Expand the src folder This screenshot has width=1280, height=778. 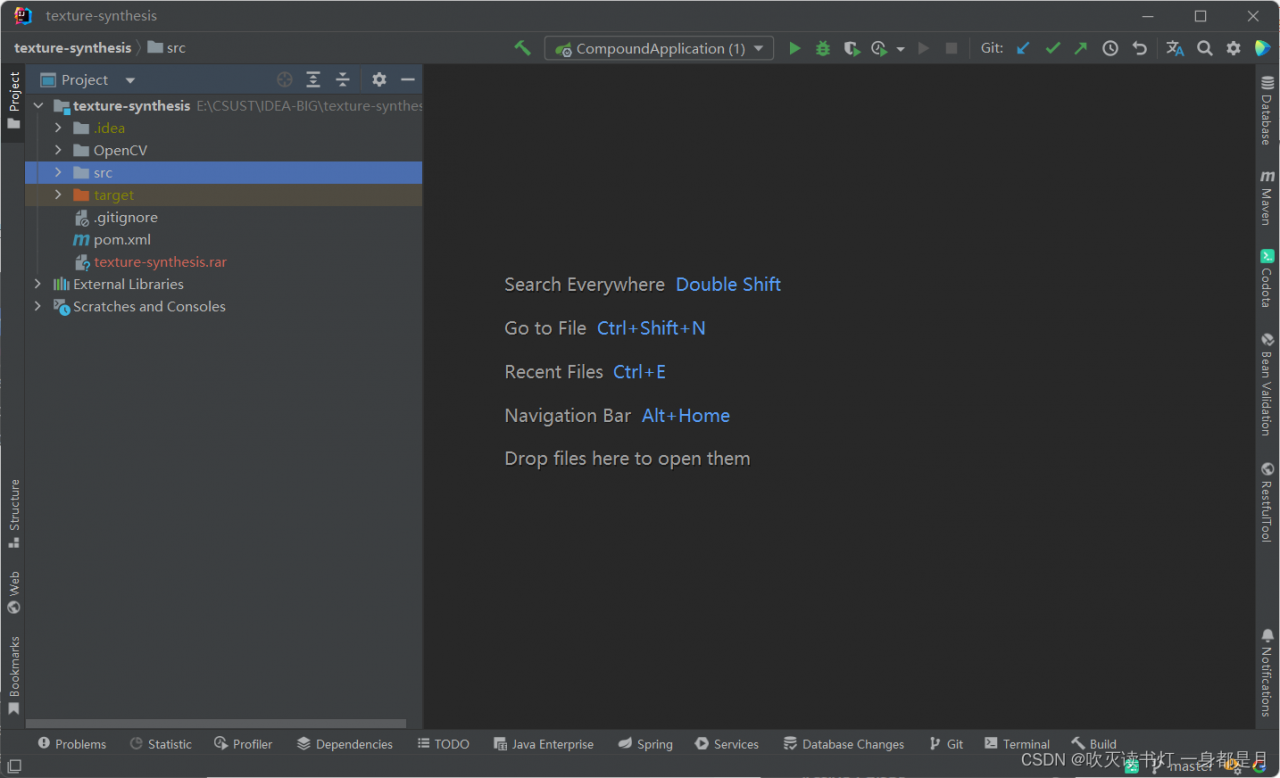point(58,173)
